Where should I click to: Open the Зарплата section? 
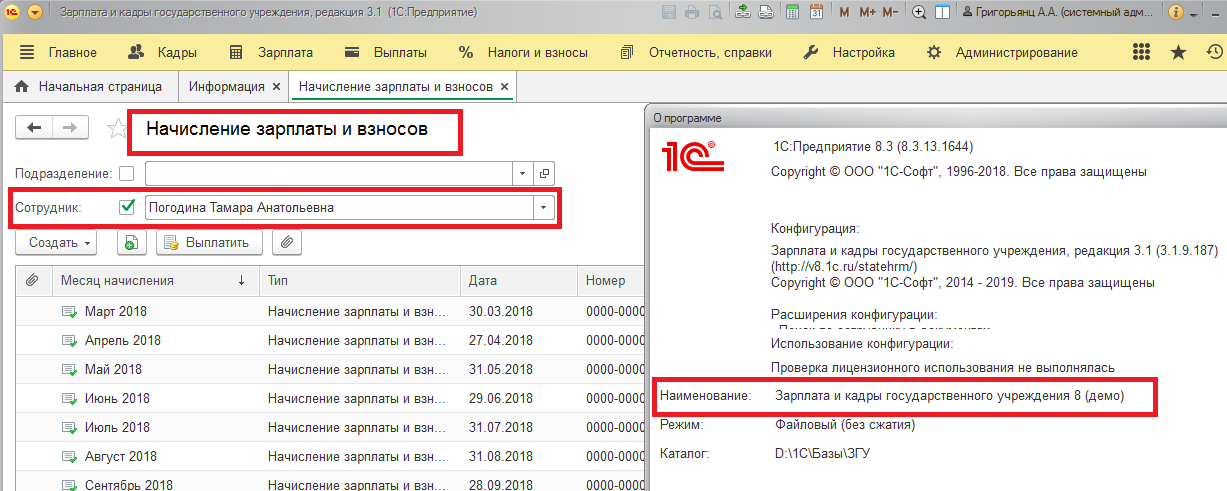[x=271, y=52]
